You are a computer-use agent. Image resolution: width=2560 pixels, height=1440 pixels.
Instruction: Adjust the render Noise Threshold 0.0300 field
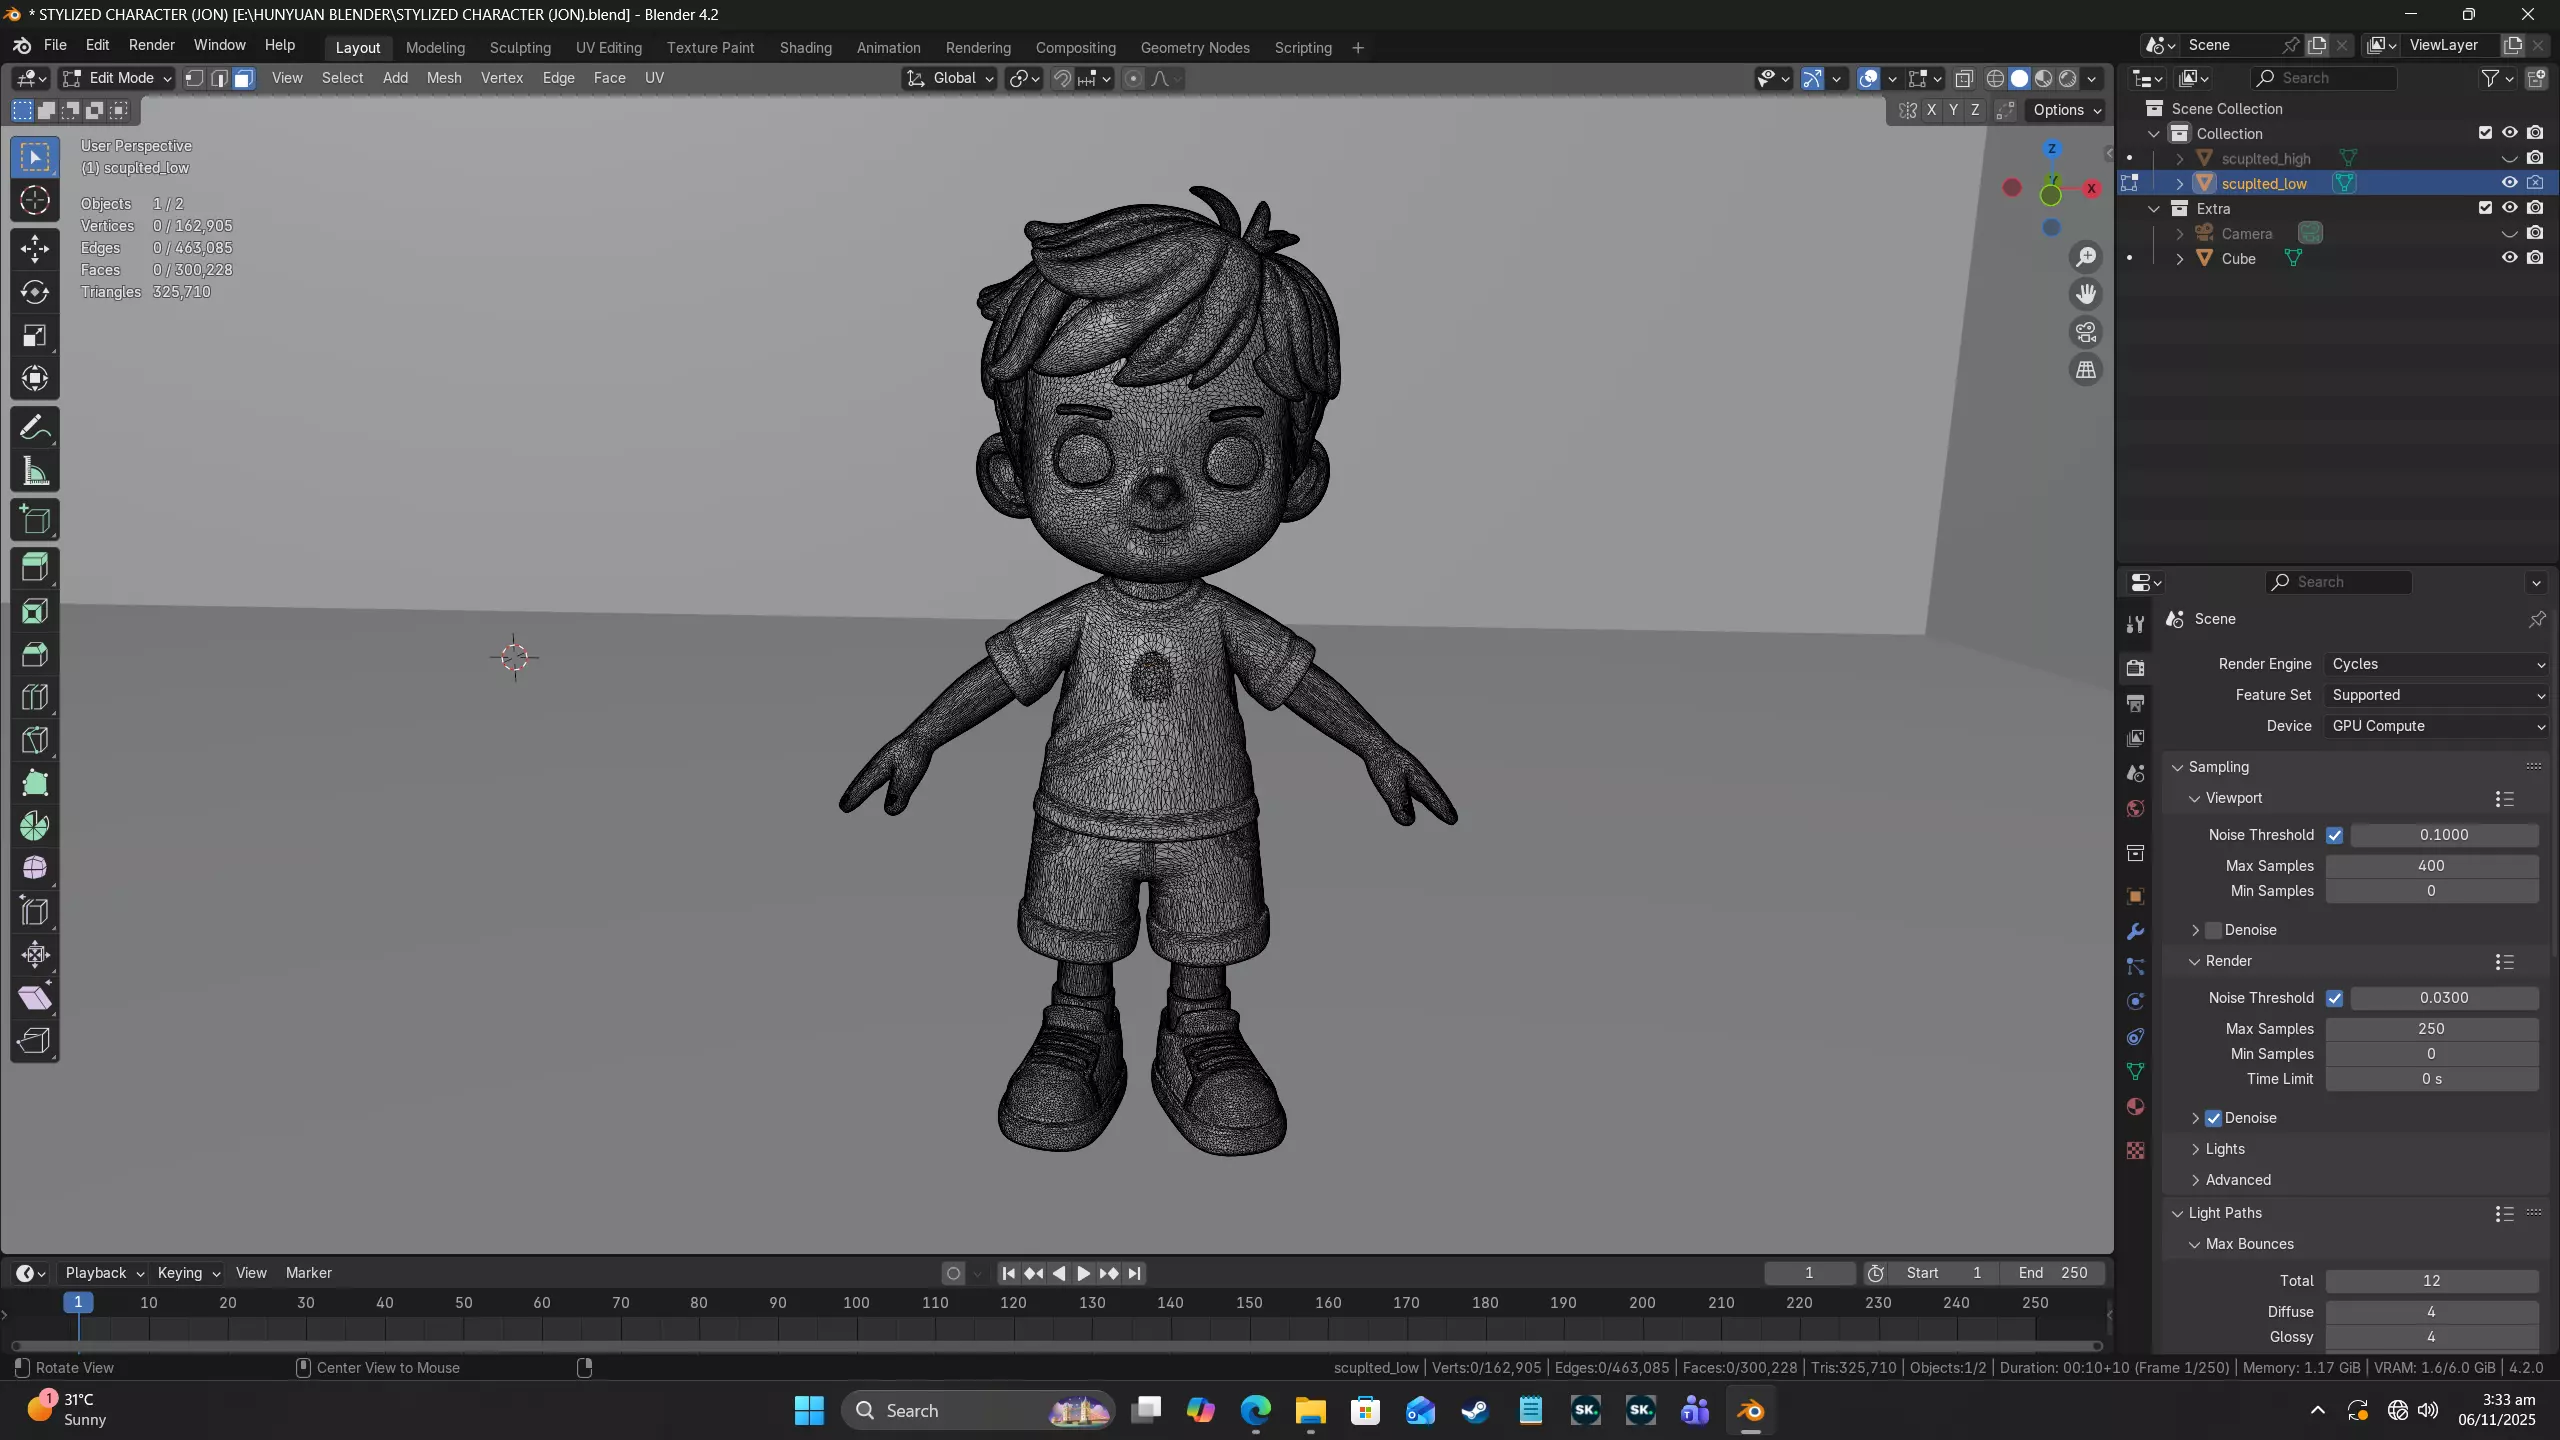[2444, 998]
